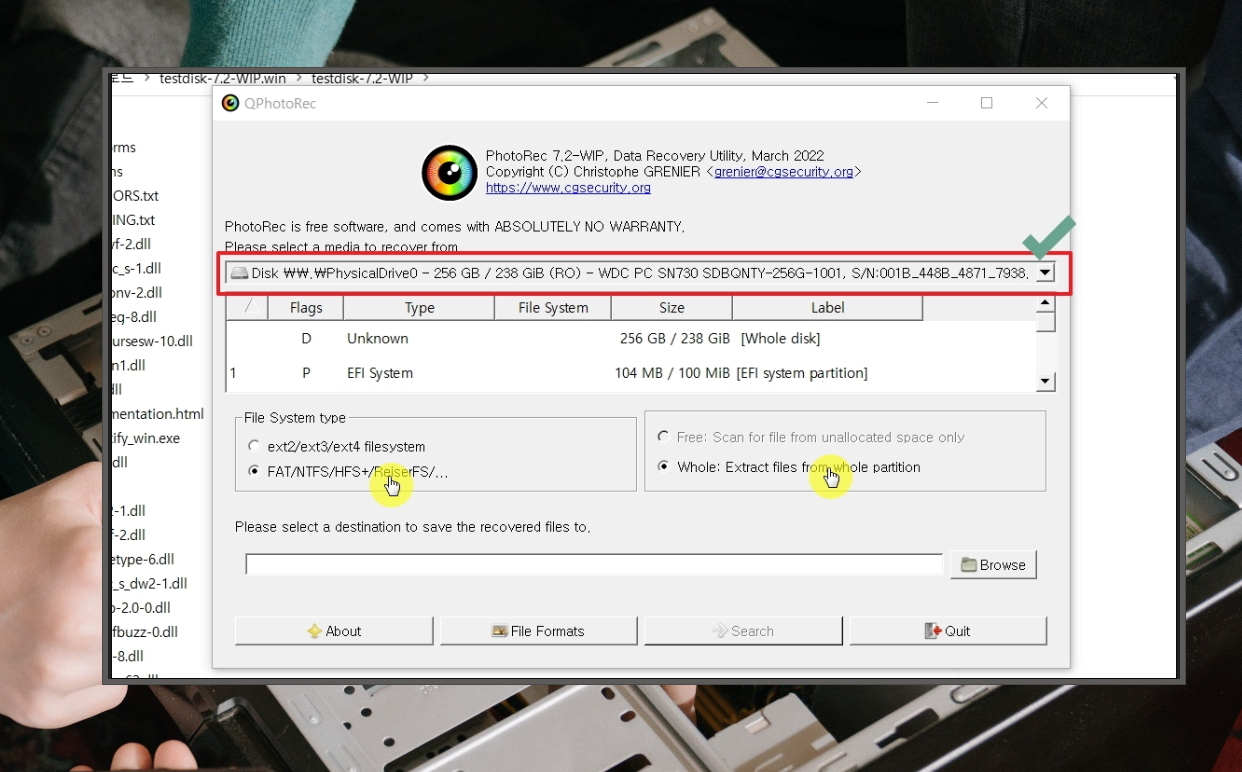Click Size column header
Screen dimensions: 1242x772
672,308
